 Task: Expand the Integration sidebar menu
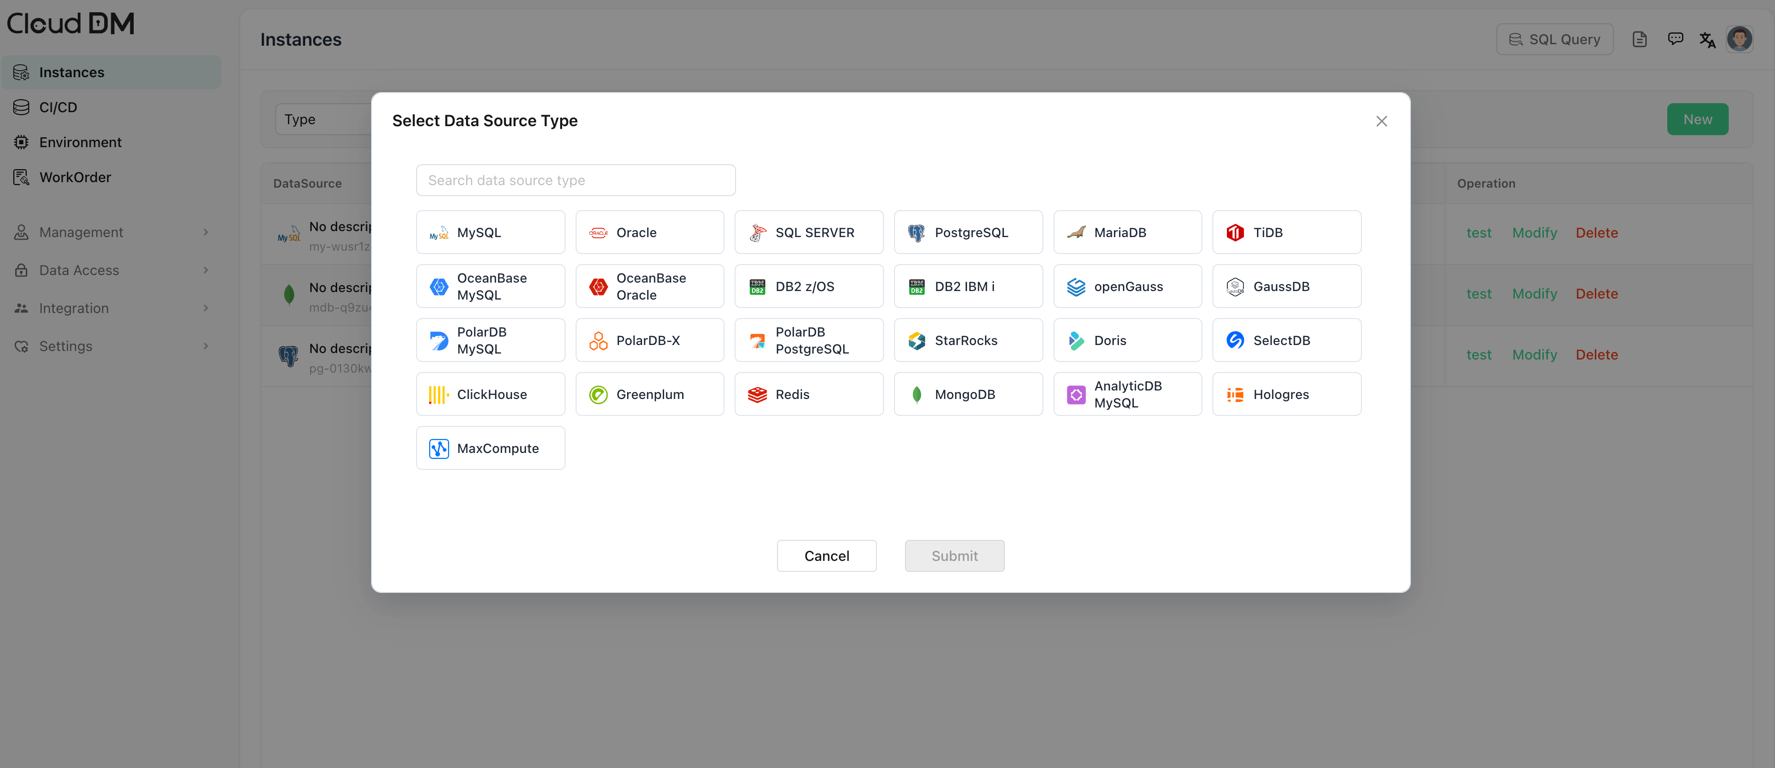pos(111,308)
